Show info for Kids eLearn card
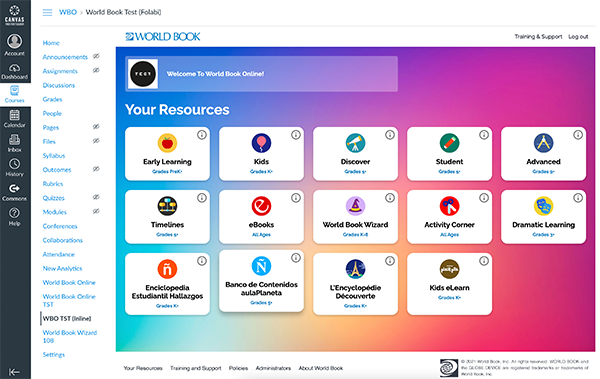600x379 pixels. pyautogui.click(x=484, y=261)
